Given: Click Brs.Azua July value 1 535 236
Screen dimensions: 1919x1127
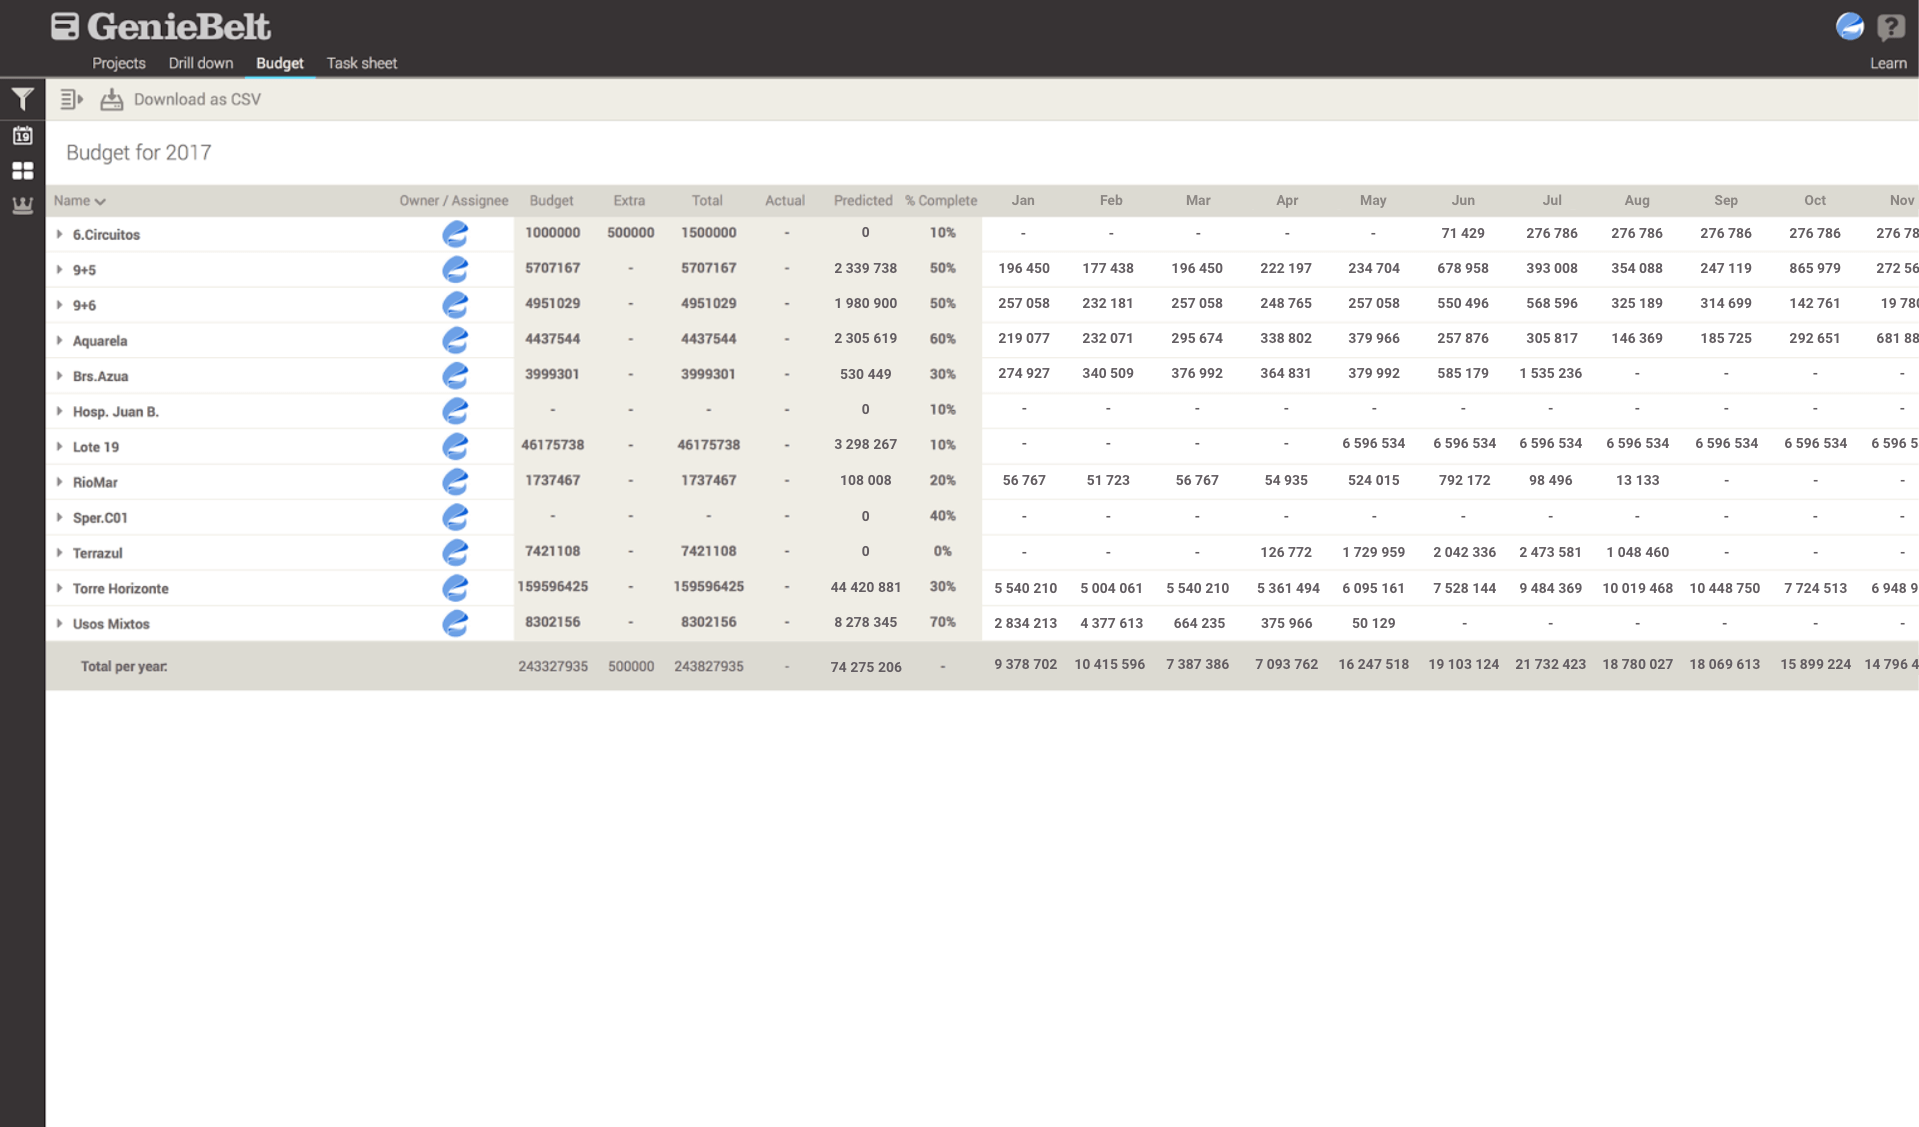Looking at the screenshot, I should click(x=1551, y=373).
